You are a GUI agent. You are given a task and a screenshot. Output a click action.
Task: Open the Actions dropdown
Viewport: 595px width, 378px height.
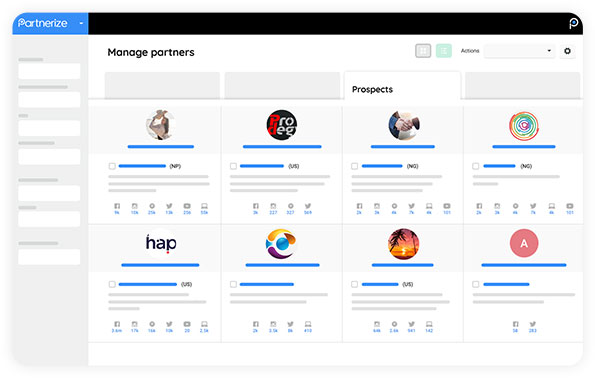pos(519,51)
